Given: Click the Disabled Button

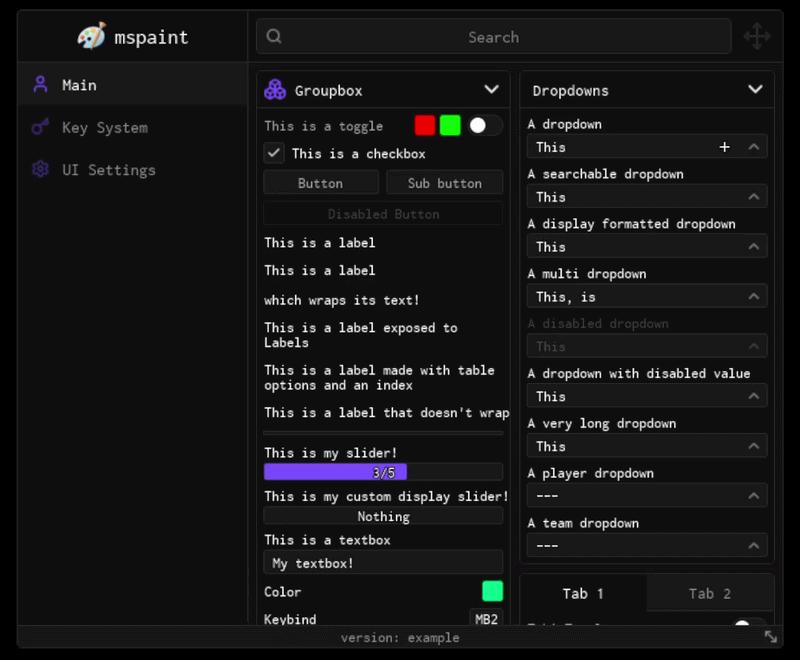Looking at the screenshot, I should 383,214.
